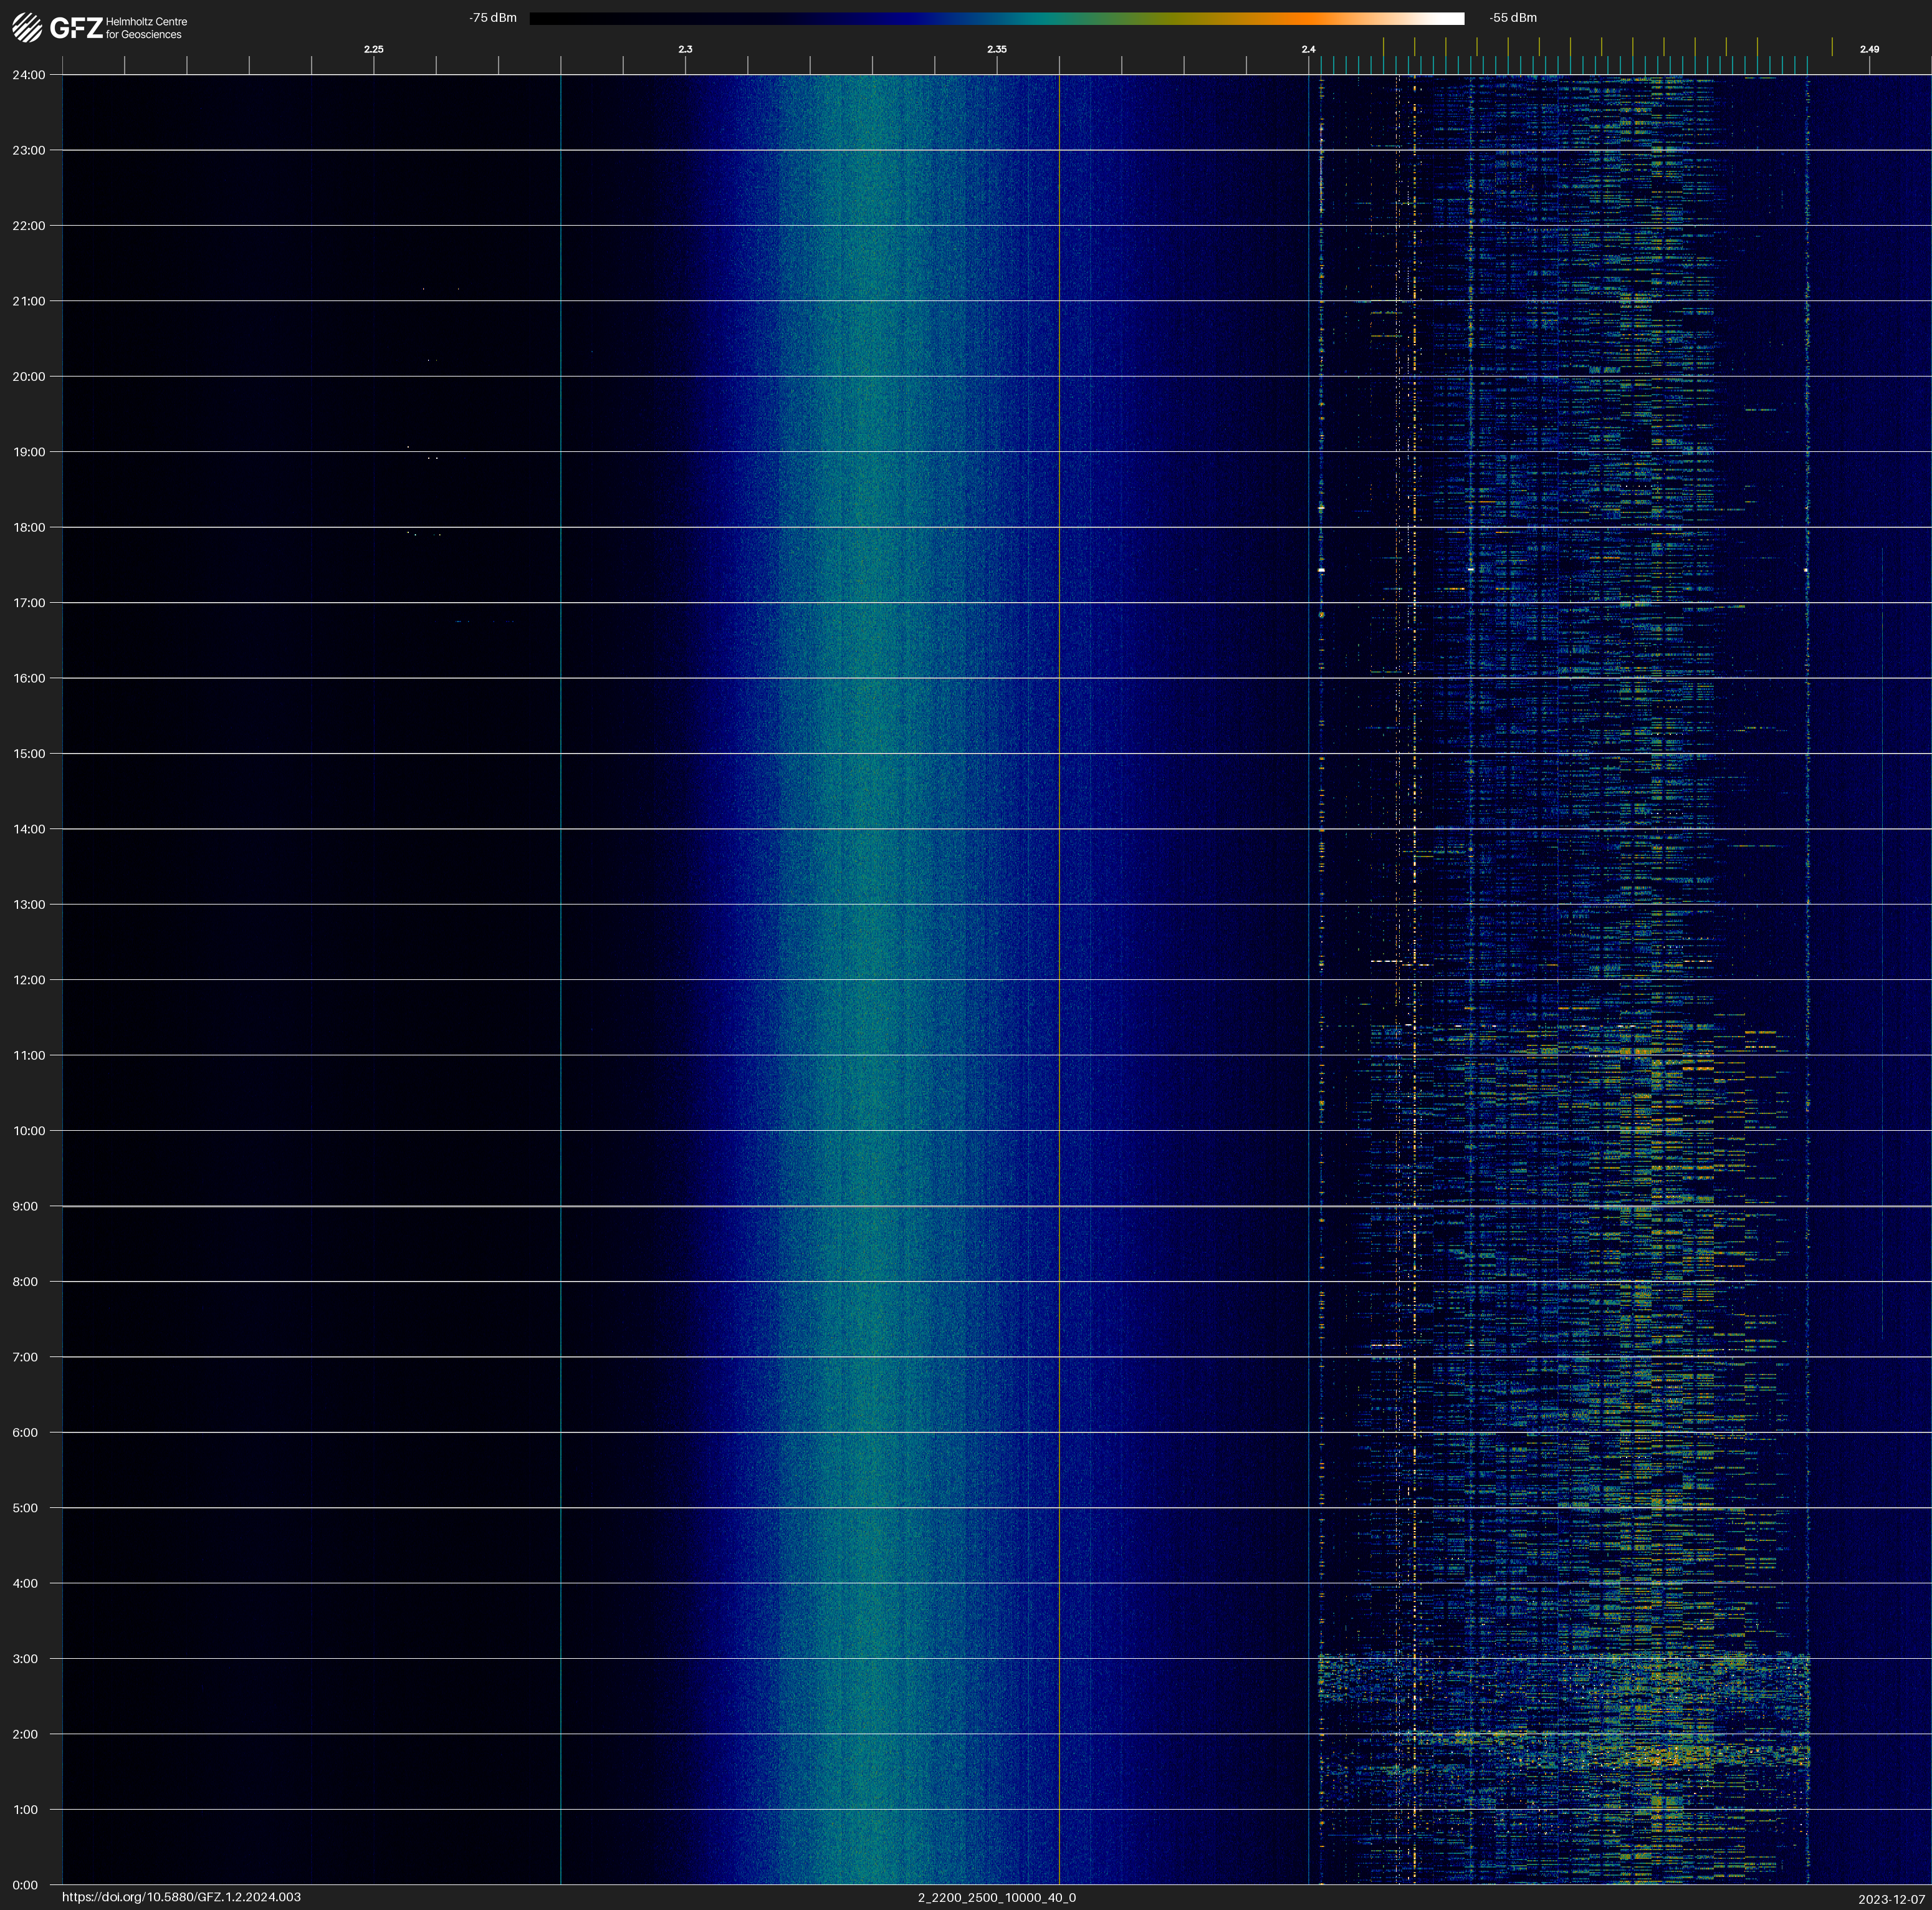Viewport: 1932px width, 1910px height.
Task: Click the 2.3 frequency axis label
Action: coord(685,49)
